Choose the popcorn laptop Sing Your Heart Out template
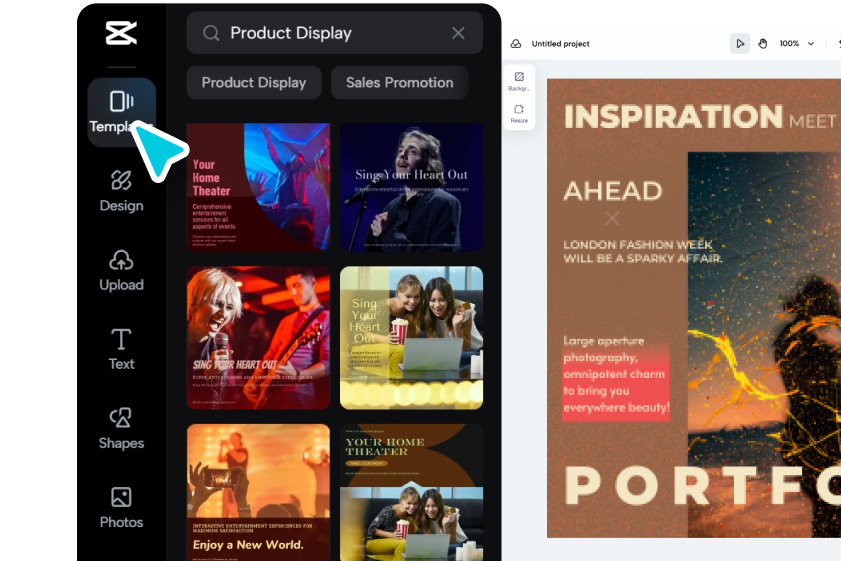The height and width of the screenshot is (561, 841). 411,338
